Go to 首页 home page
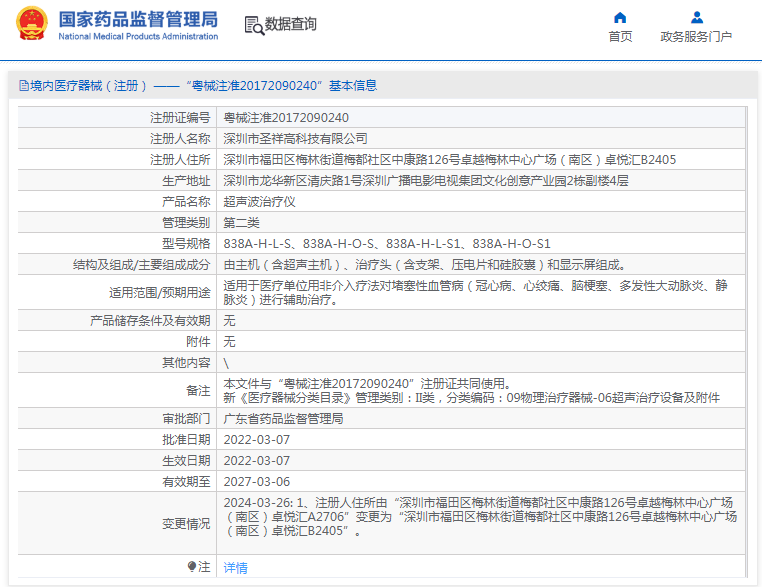762x587 pixels. coord(620,36)
